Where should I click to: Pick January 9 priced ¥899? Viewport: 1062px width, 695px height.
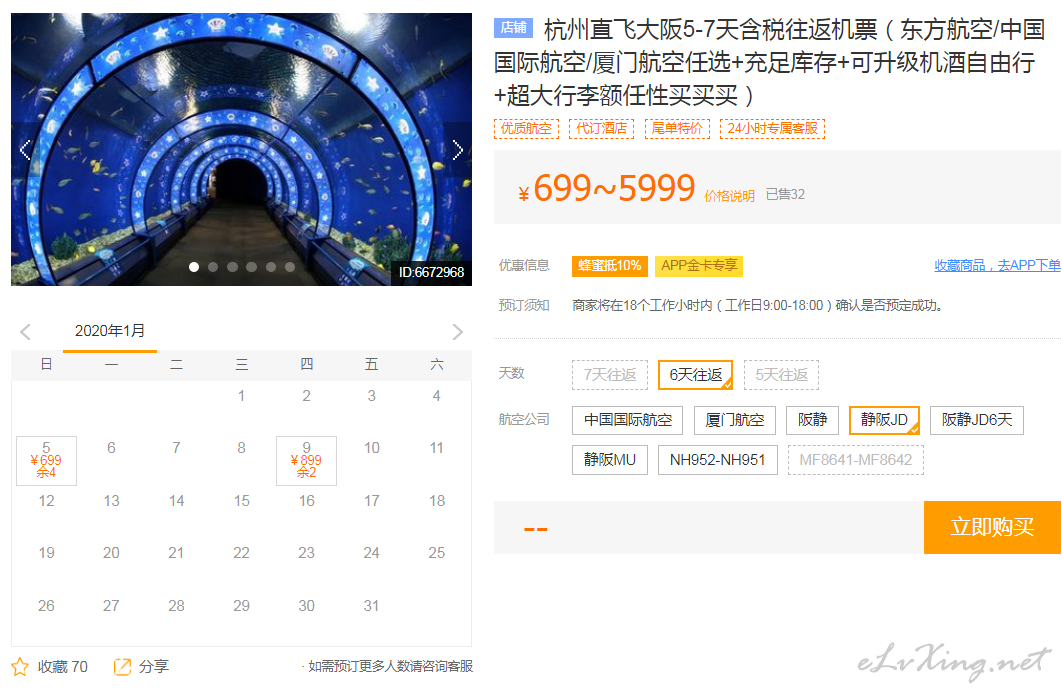tap(306, 461)
